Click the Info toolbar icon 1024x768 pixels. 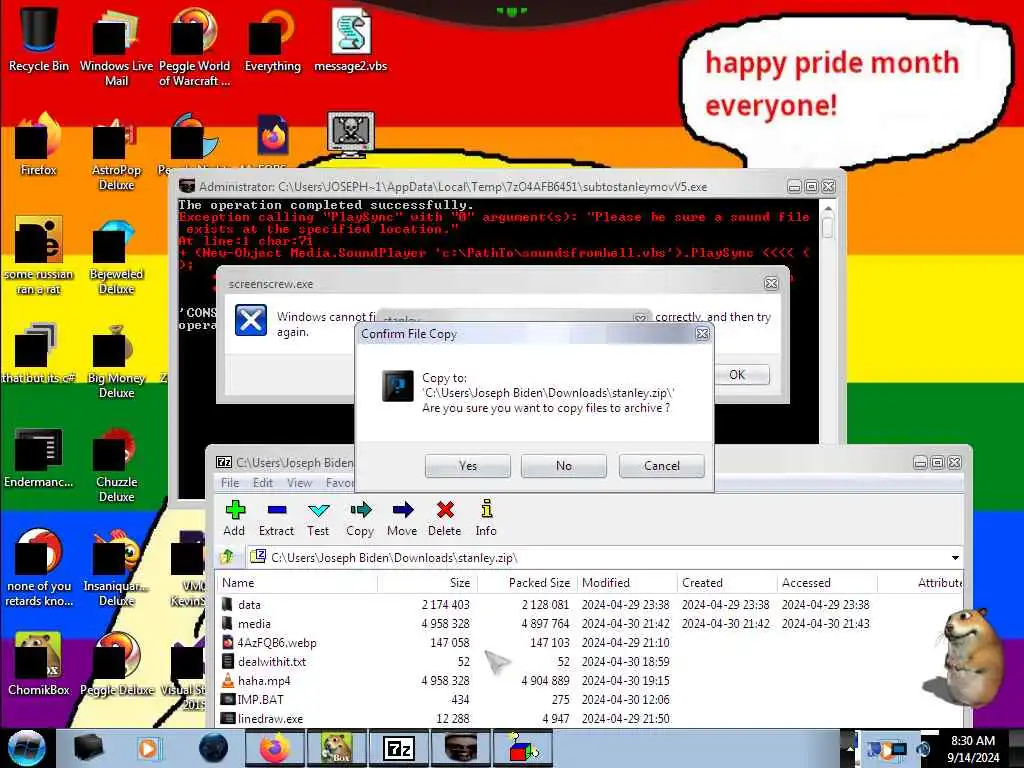(486, 519)
